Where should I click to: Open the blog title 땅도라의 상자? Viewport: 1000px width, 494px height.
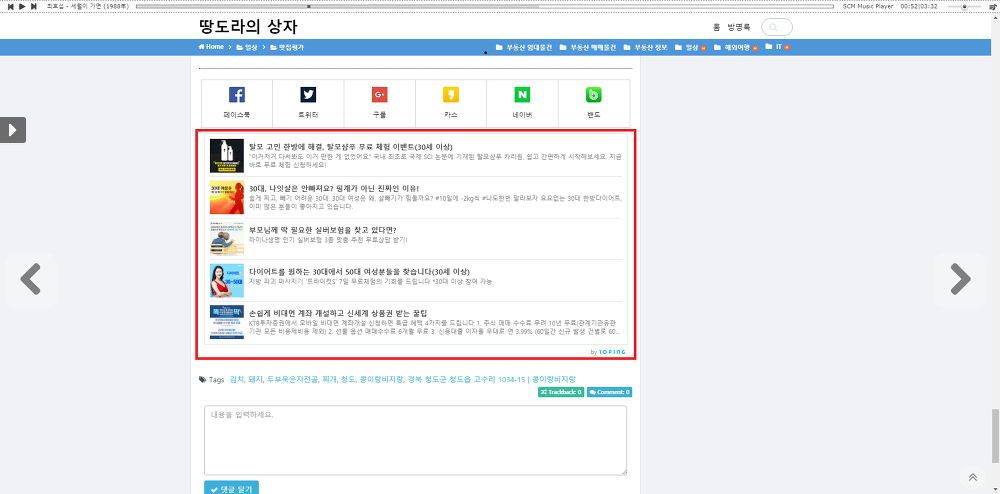(x=248, y=27)
